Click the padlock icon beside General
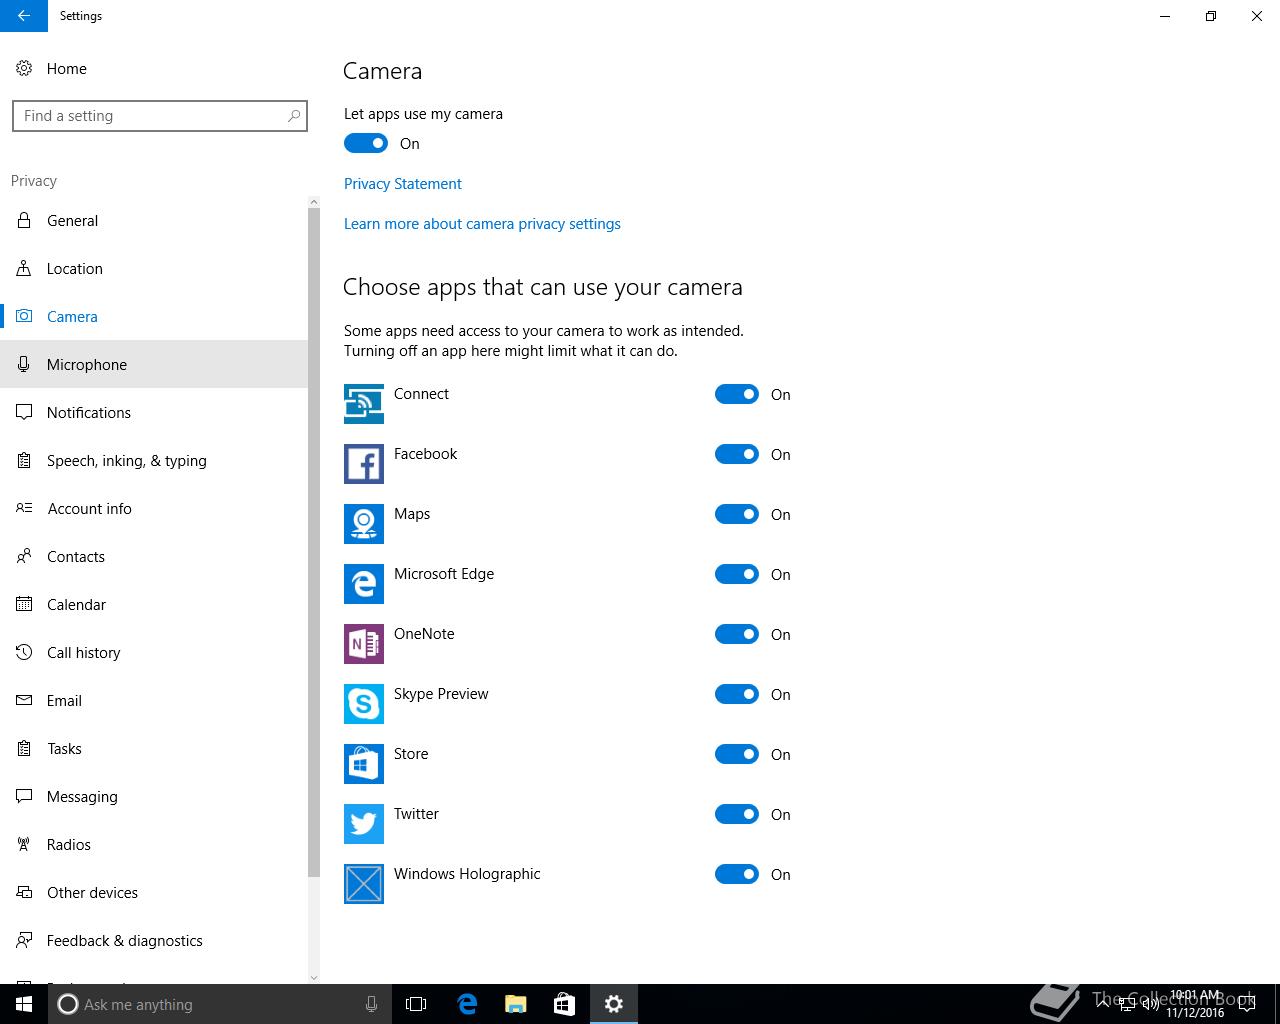Image resolution: width=1280 pixels, height=1024 pixels. click(x=24, y=220)
